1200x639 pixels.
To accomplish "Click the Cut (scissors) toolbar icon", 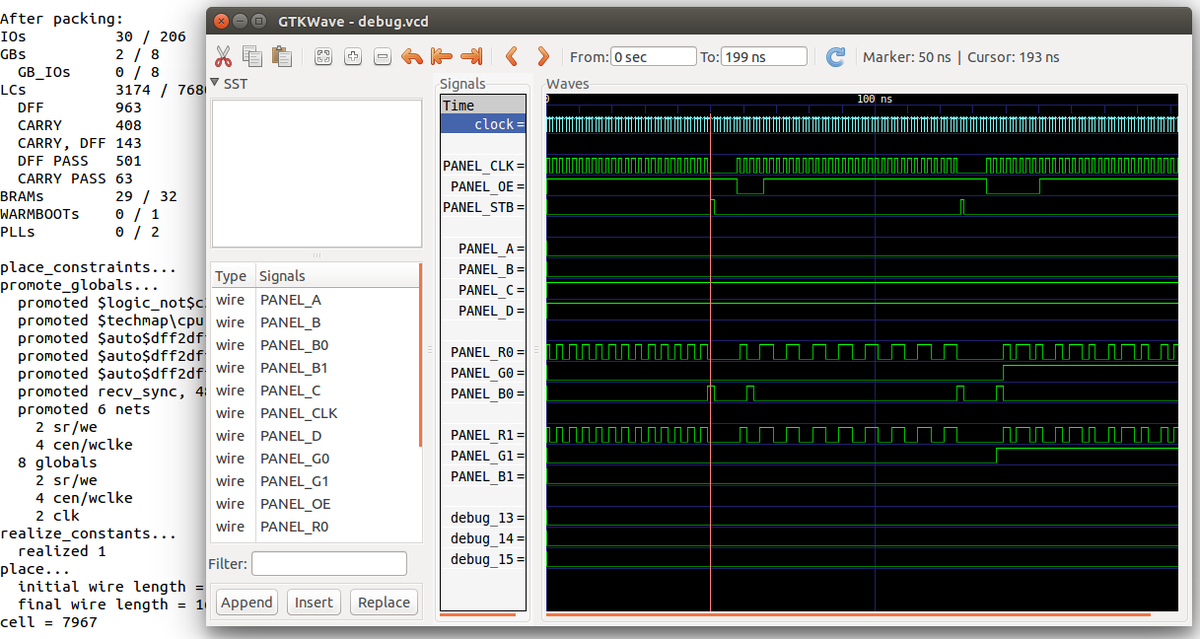I will point(223,57).
